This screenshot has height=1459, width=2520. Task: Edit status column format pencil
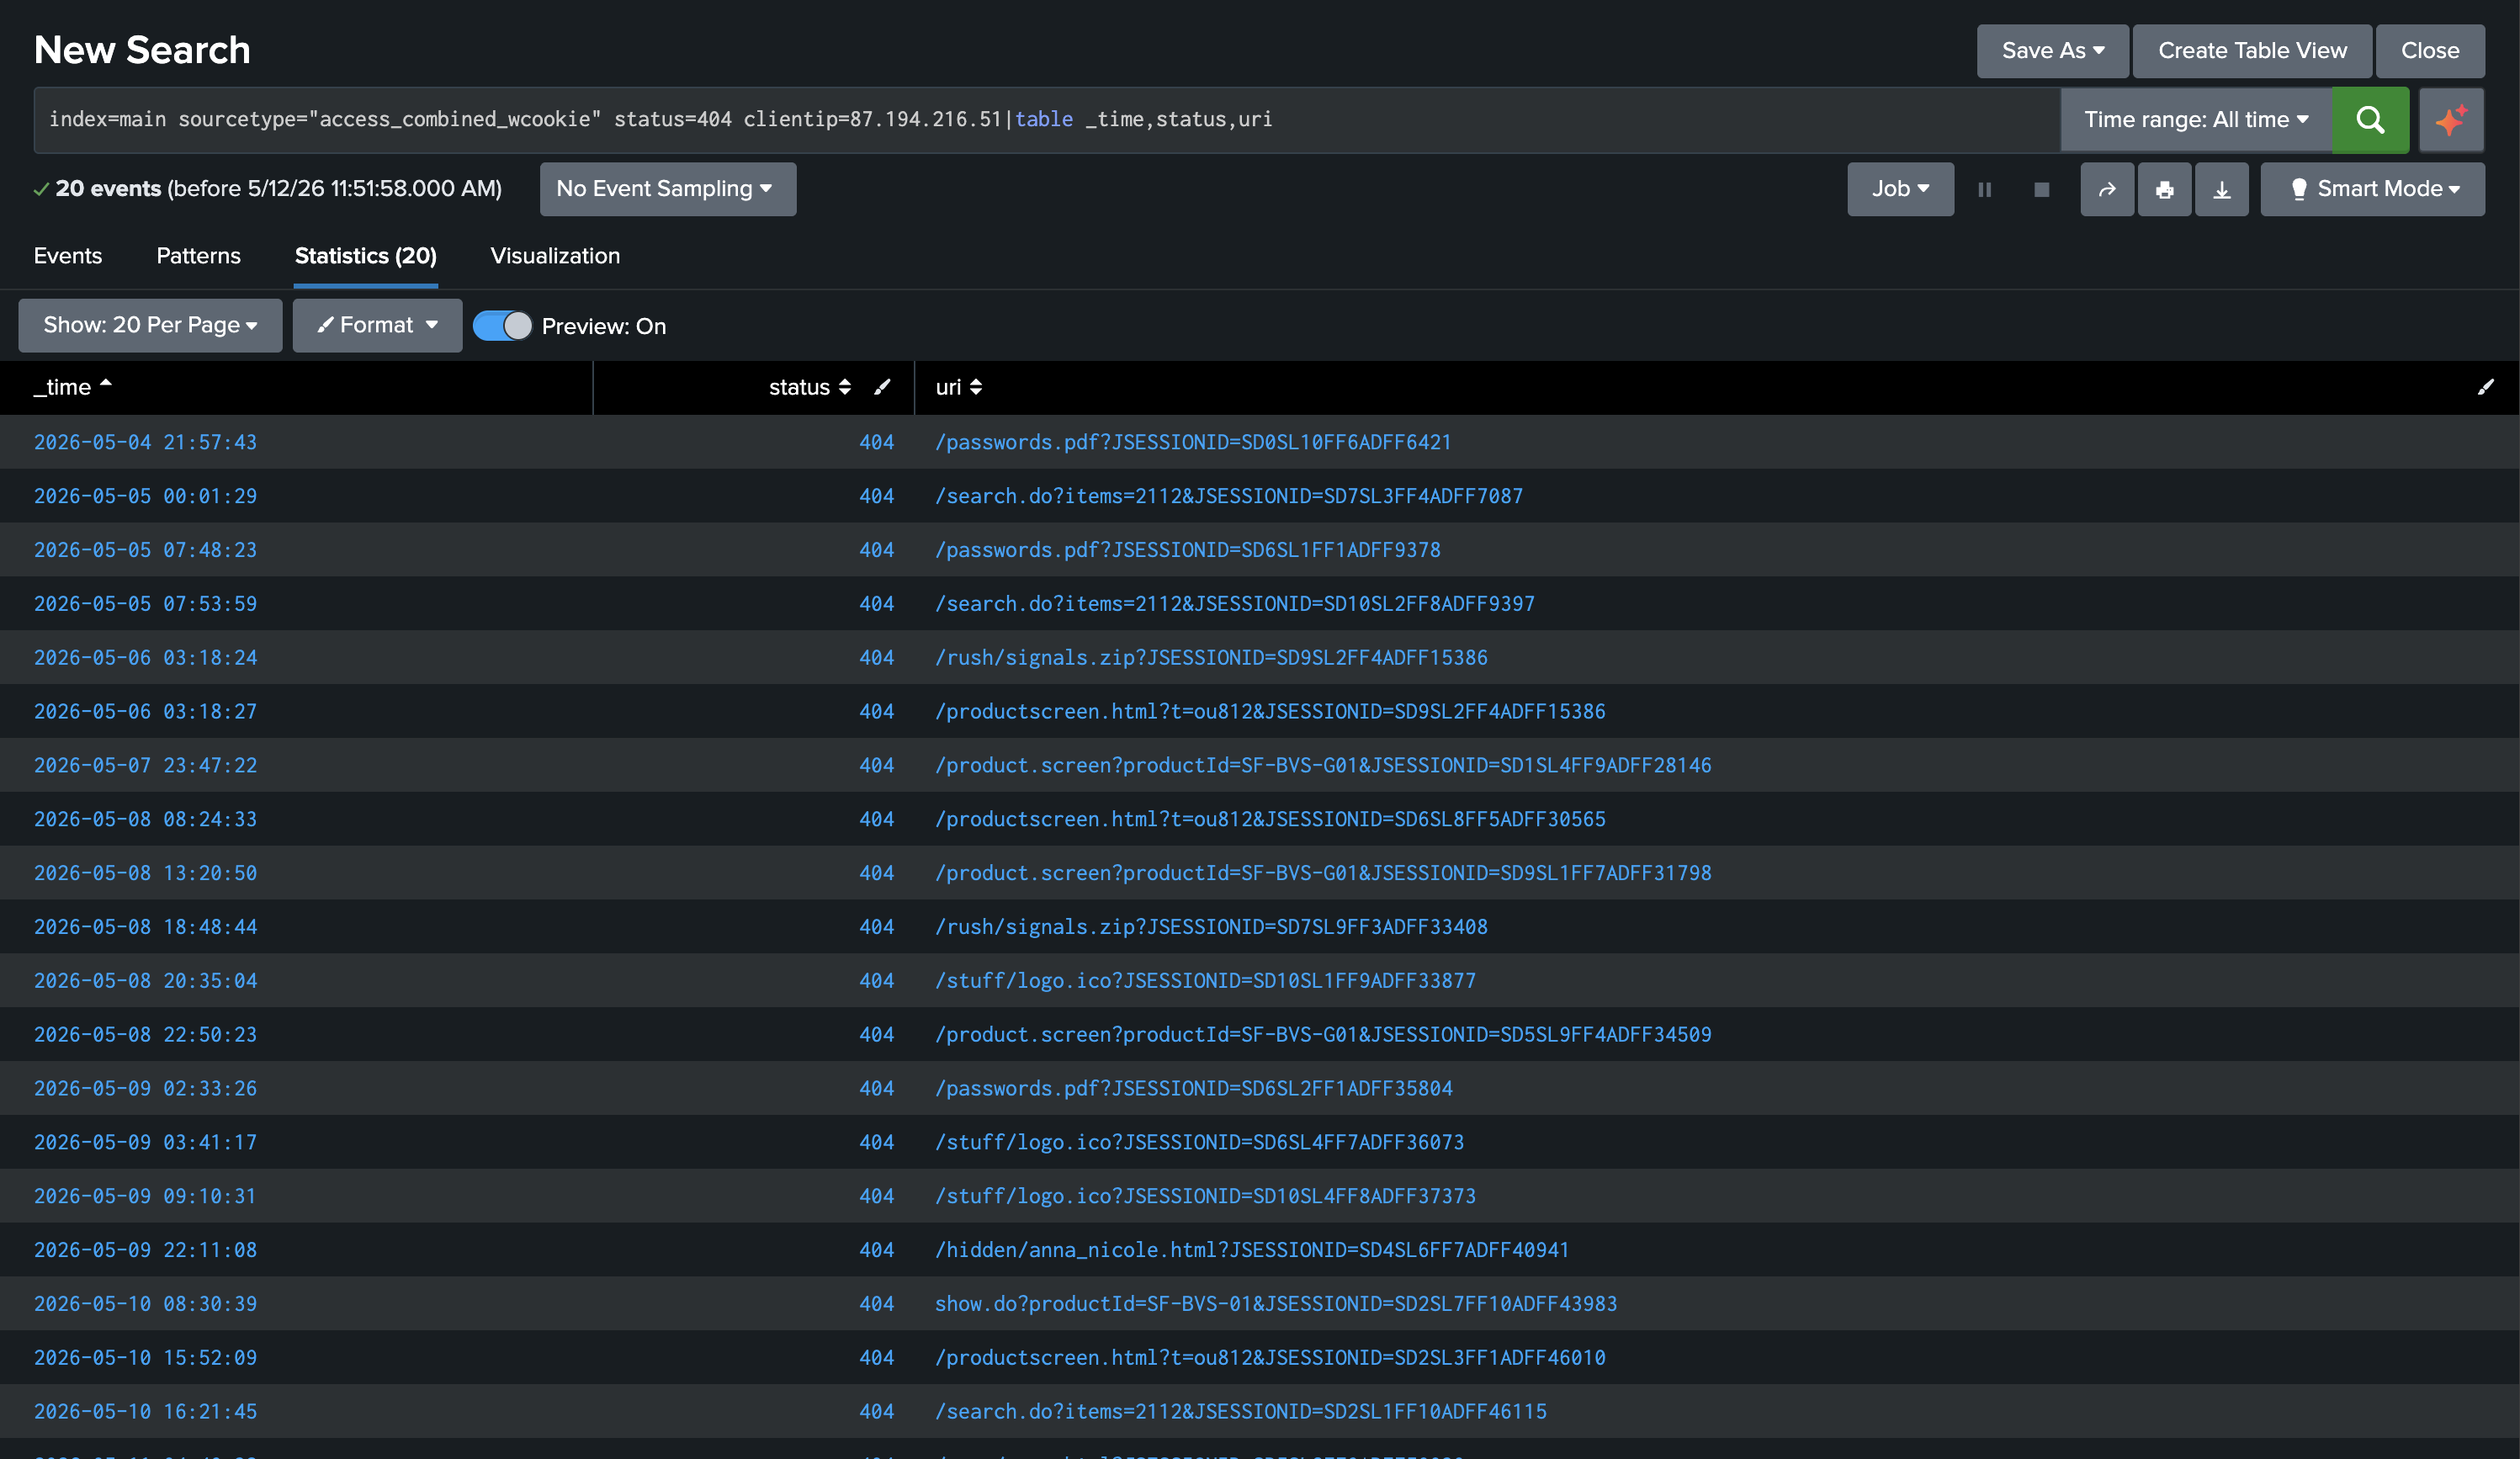coord(882,387)
